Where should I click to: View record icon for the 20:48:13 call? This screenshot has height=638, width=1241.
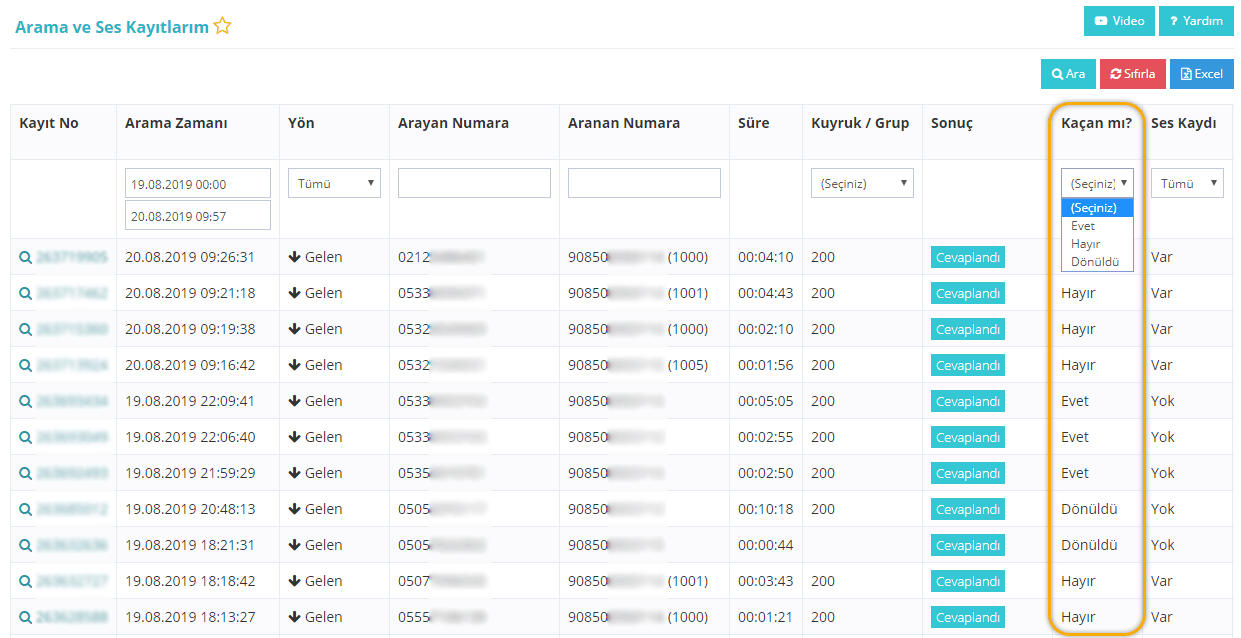pyautogui.click(x=25, y=509)
